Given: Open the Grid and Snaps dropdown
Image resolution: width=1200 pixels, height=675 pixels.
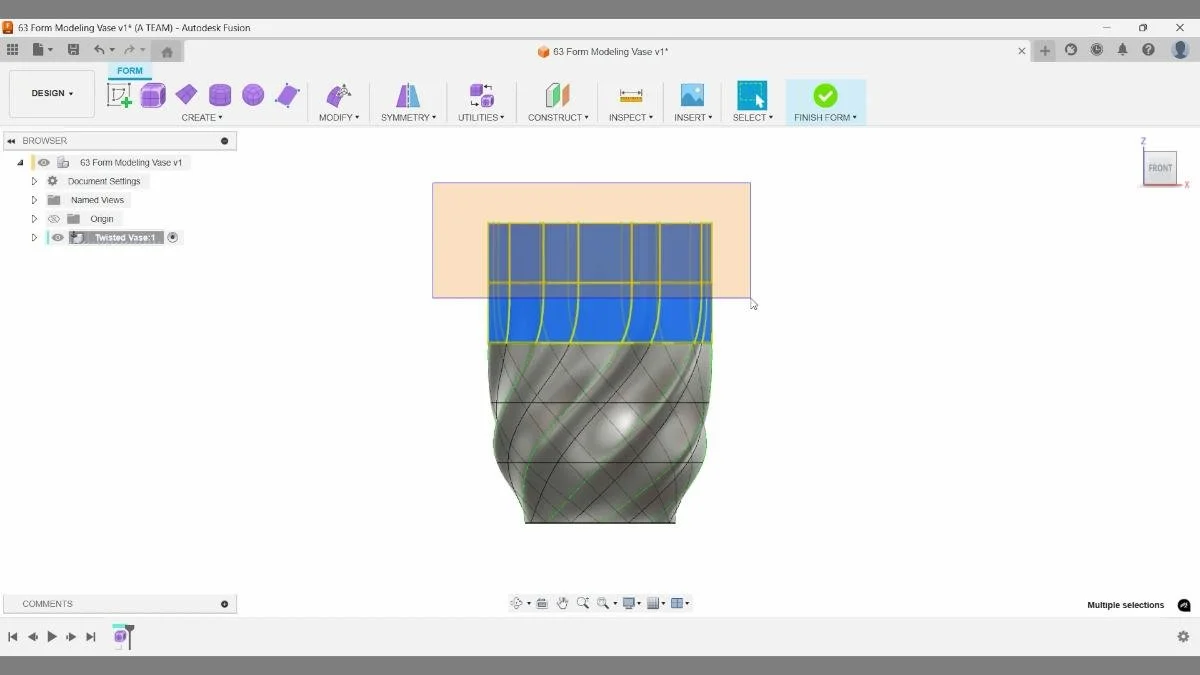Looking at the screenshot, I should coord(655,603).
